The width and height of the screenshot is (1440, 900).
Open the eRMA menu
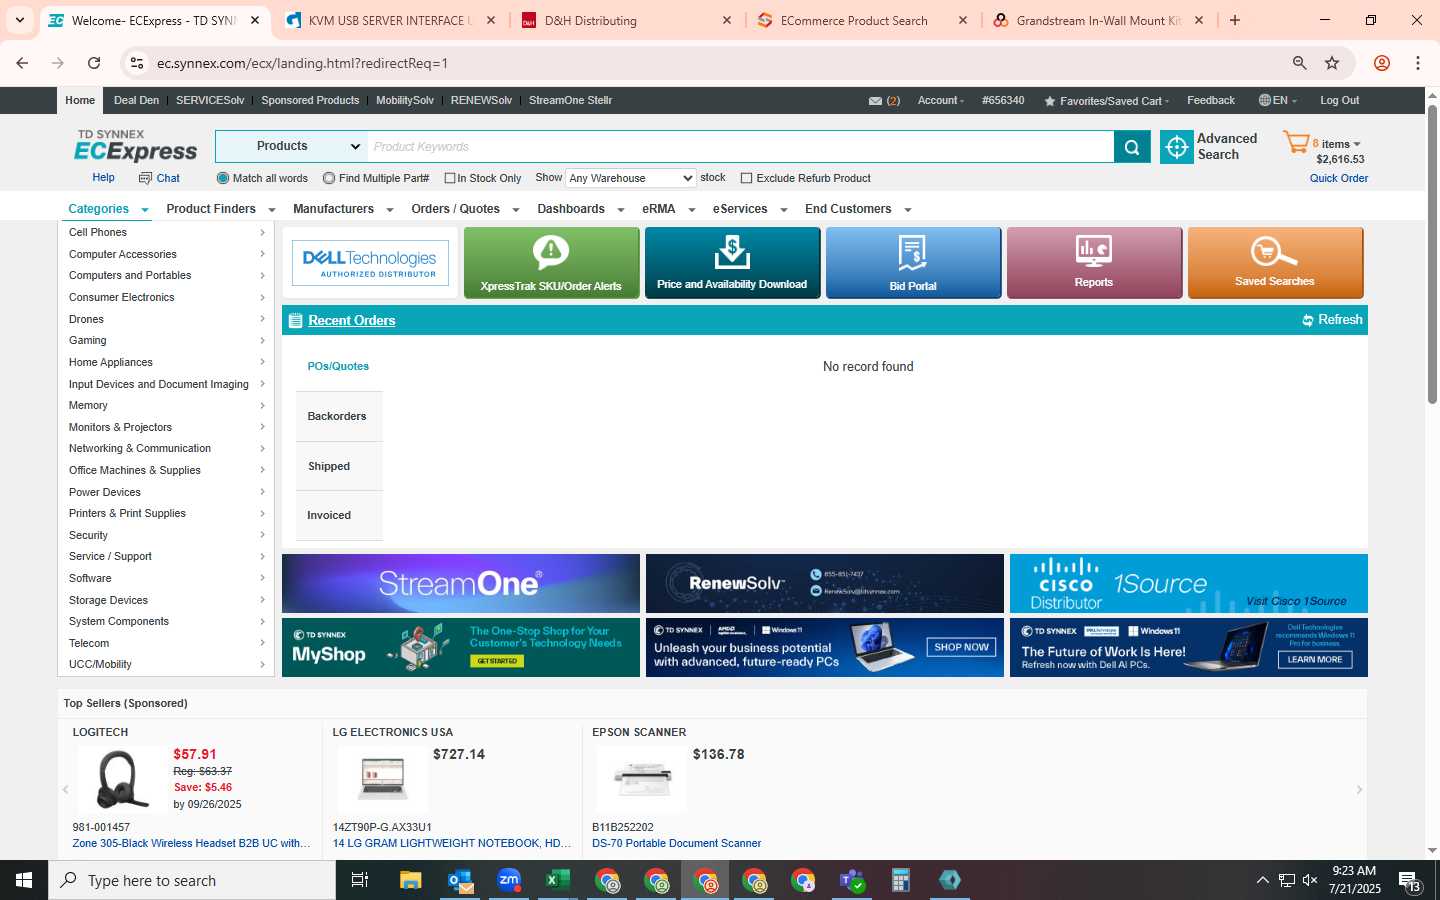point(668,209)
